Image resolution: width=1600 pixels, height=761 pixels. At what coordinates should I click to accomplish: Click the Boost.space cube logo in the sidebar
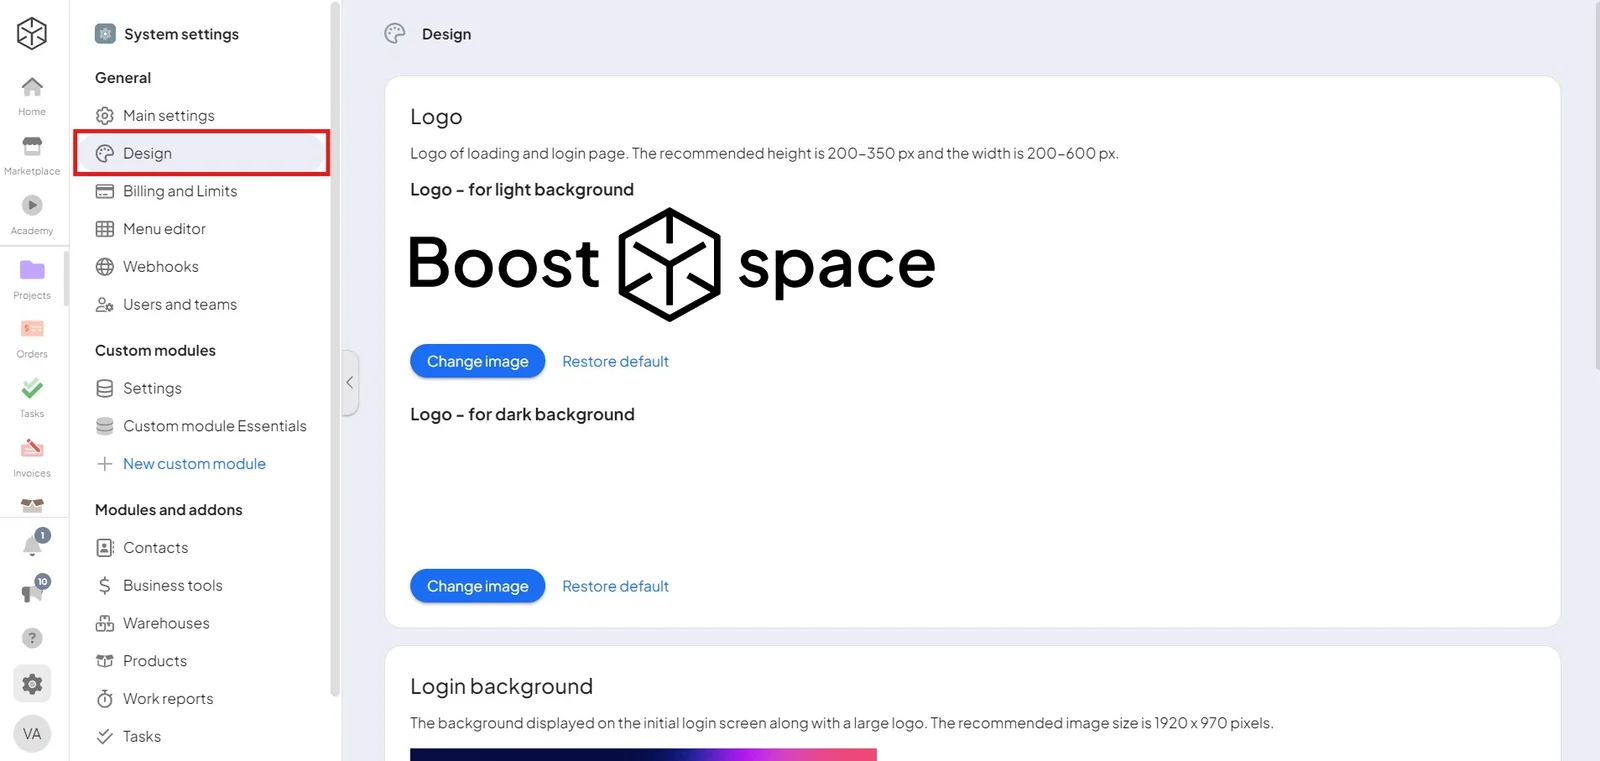[x=32, y=33]
